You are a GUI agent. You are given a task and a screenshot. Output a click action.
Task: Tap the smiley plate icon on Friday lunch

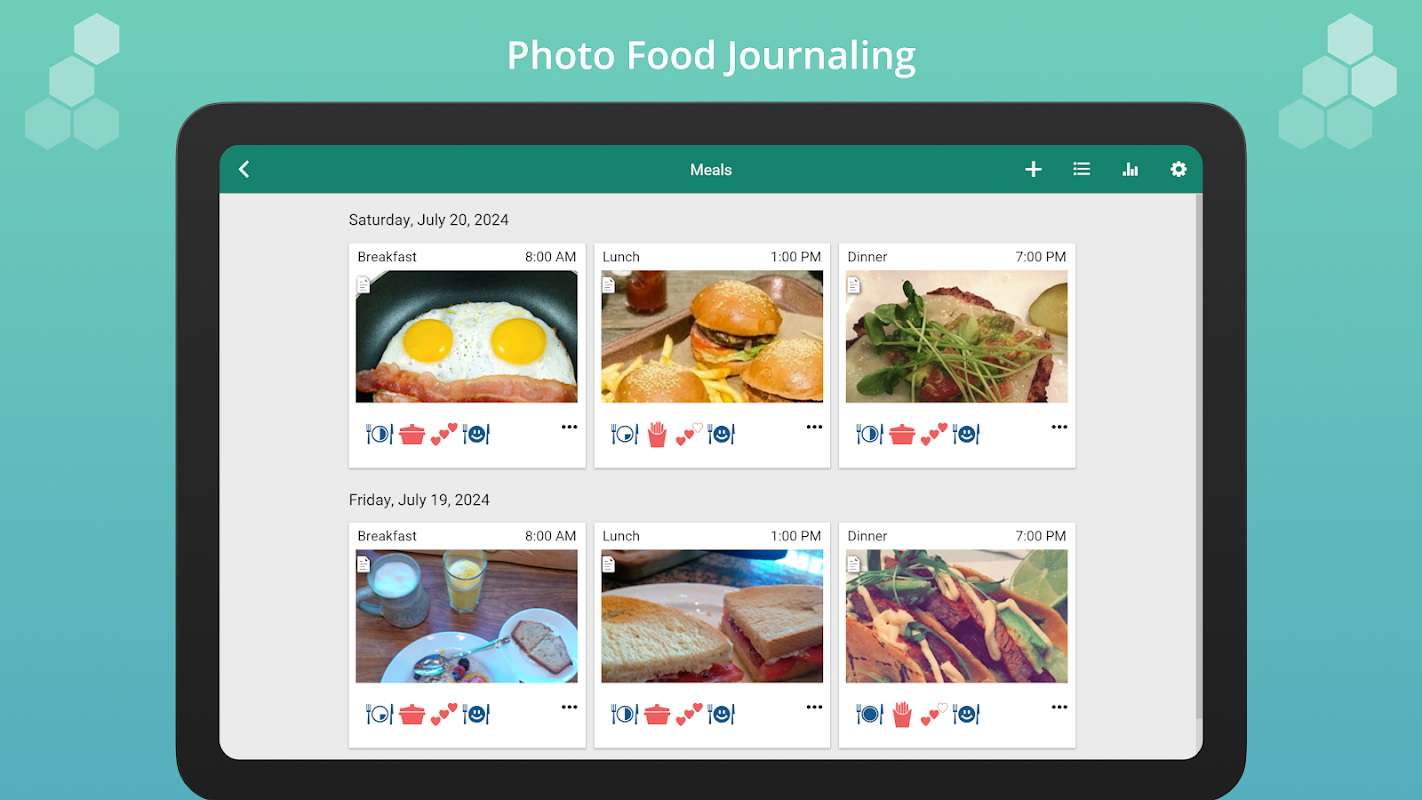[721, 714]
